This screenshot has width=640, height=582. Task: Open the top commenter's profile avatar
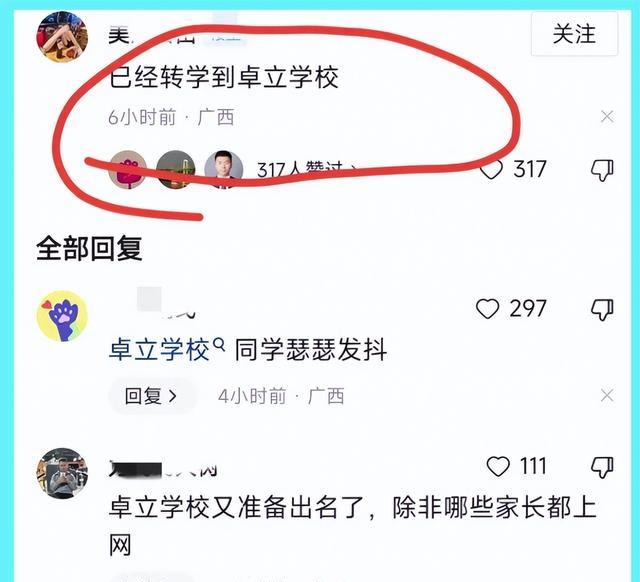62,36
